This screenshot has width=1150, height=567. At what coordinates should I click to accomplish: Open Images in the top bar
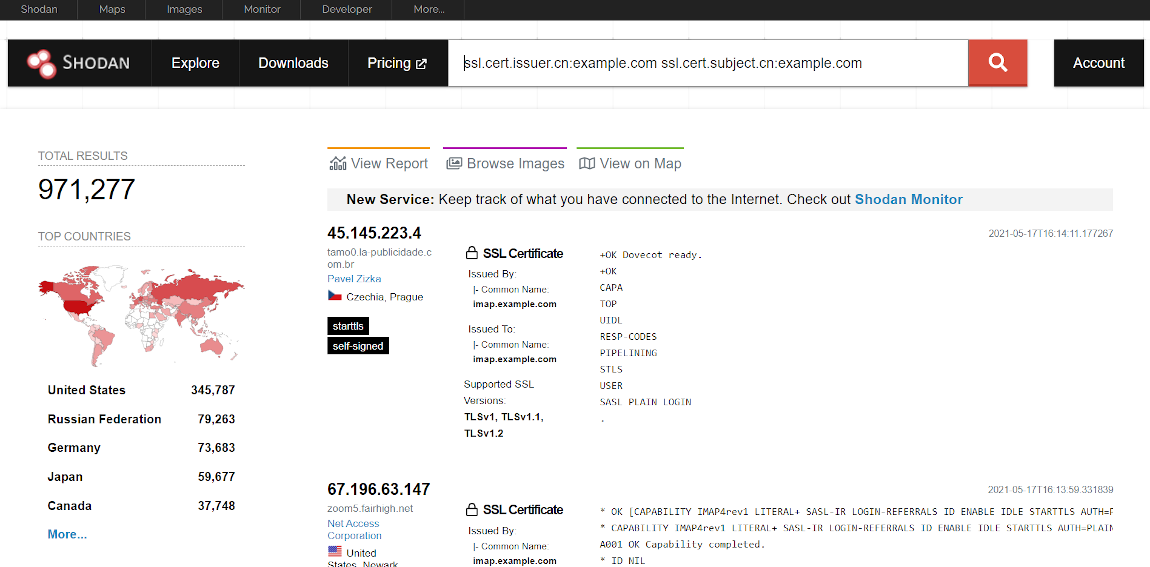185,10
